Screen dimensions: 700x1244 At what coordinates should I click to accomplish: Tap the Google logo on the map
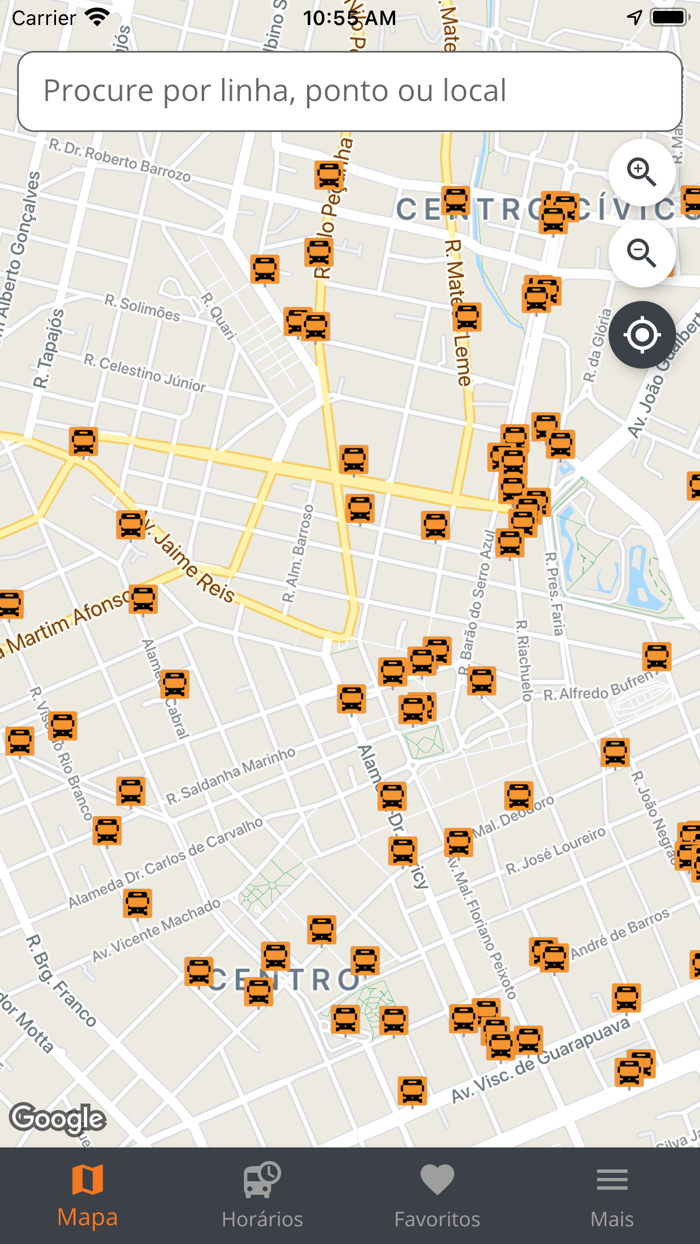click(x=57, y=1119)
